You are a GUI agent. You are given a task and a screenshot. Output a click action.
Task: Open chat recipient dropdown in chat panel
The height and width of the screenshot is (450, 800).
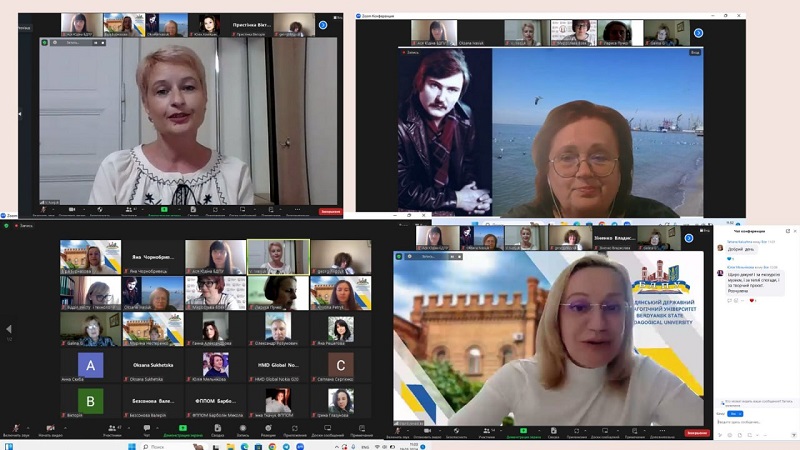(x=736, y=413)
